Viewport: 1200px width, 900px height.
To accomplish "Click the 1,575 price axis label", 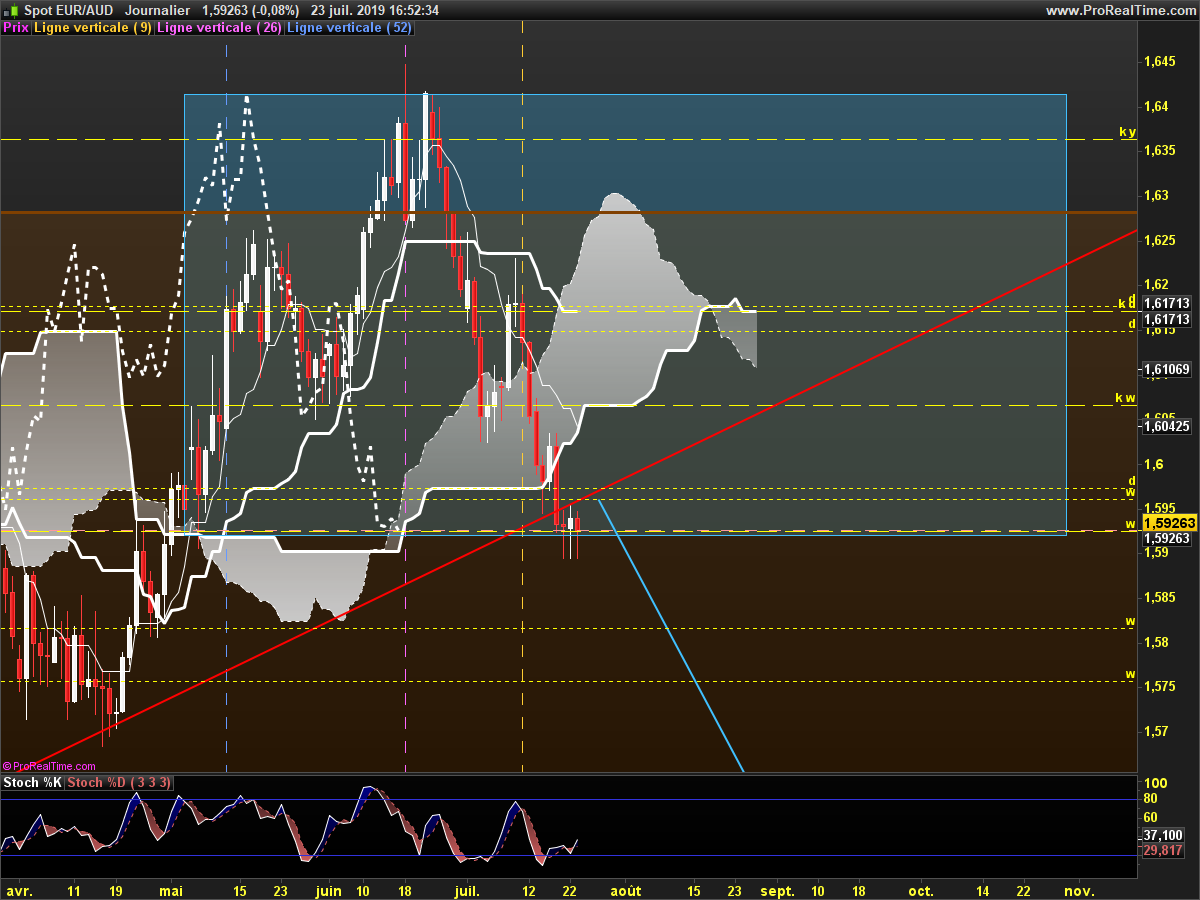I will pyautogui.click(x=1158, y=686).
